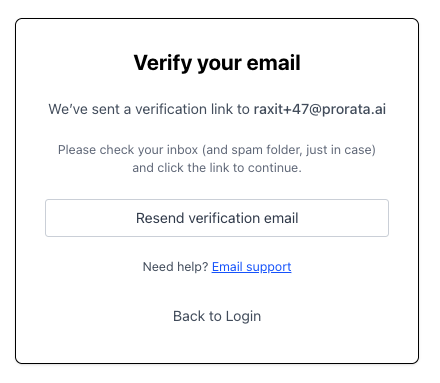This screenshot has width=440, height=383.
Task: Click the 'Please check your inbox' paragraph
Action: (x=217, y=159)
